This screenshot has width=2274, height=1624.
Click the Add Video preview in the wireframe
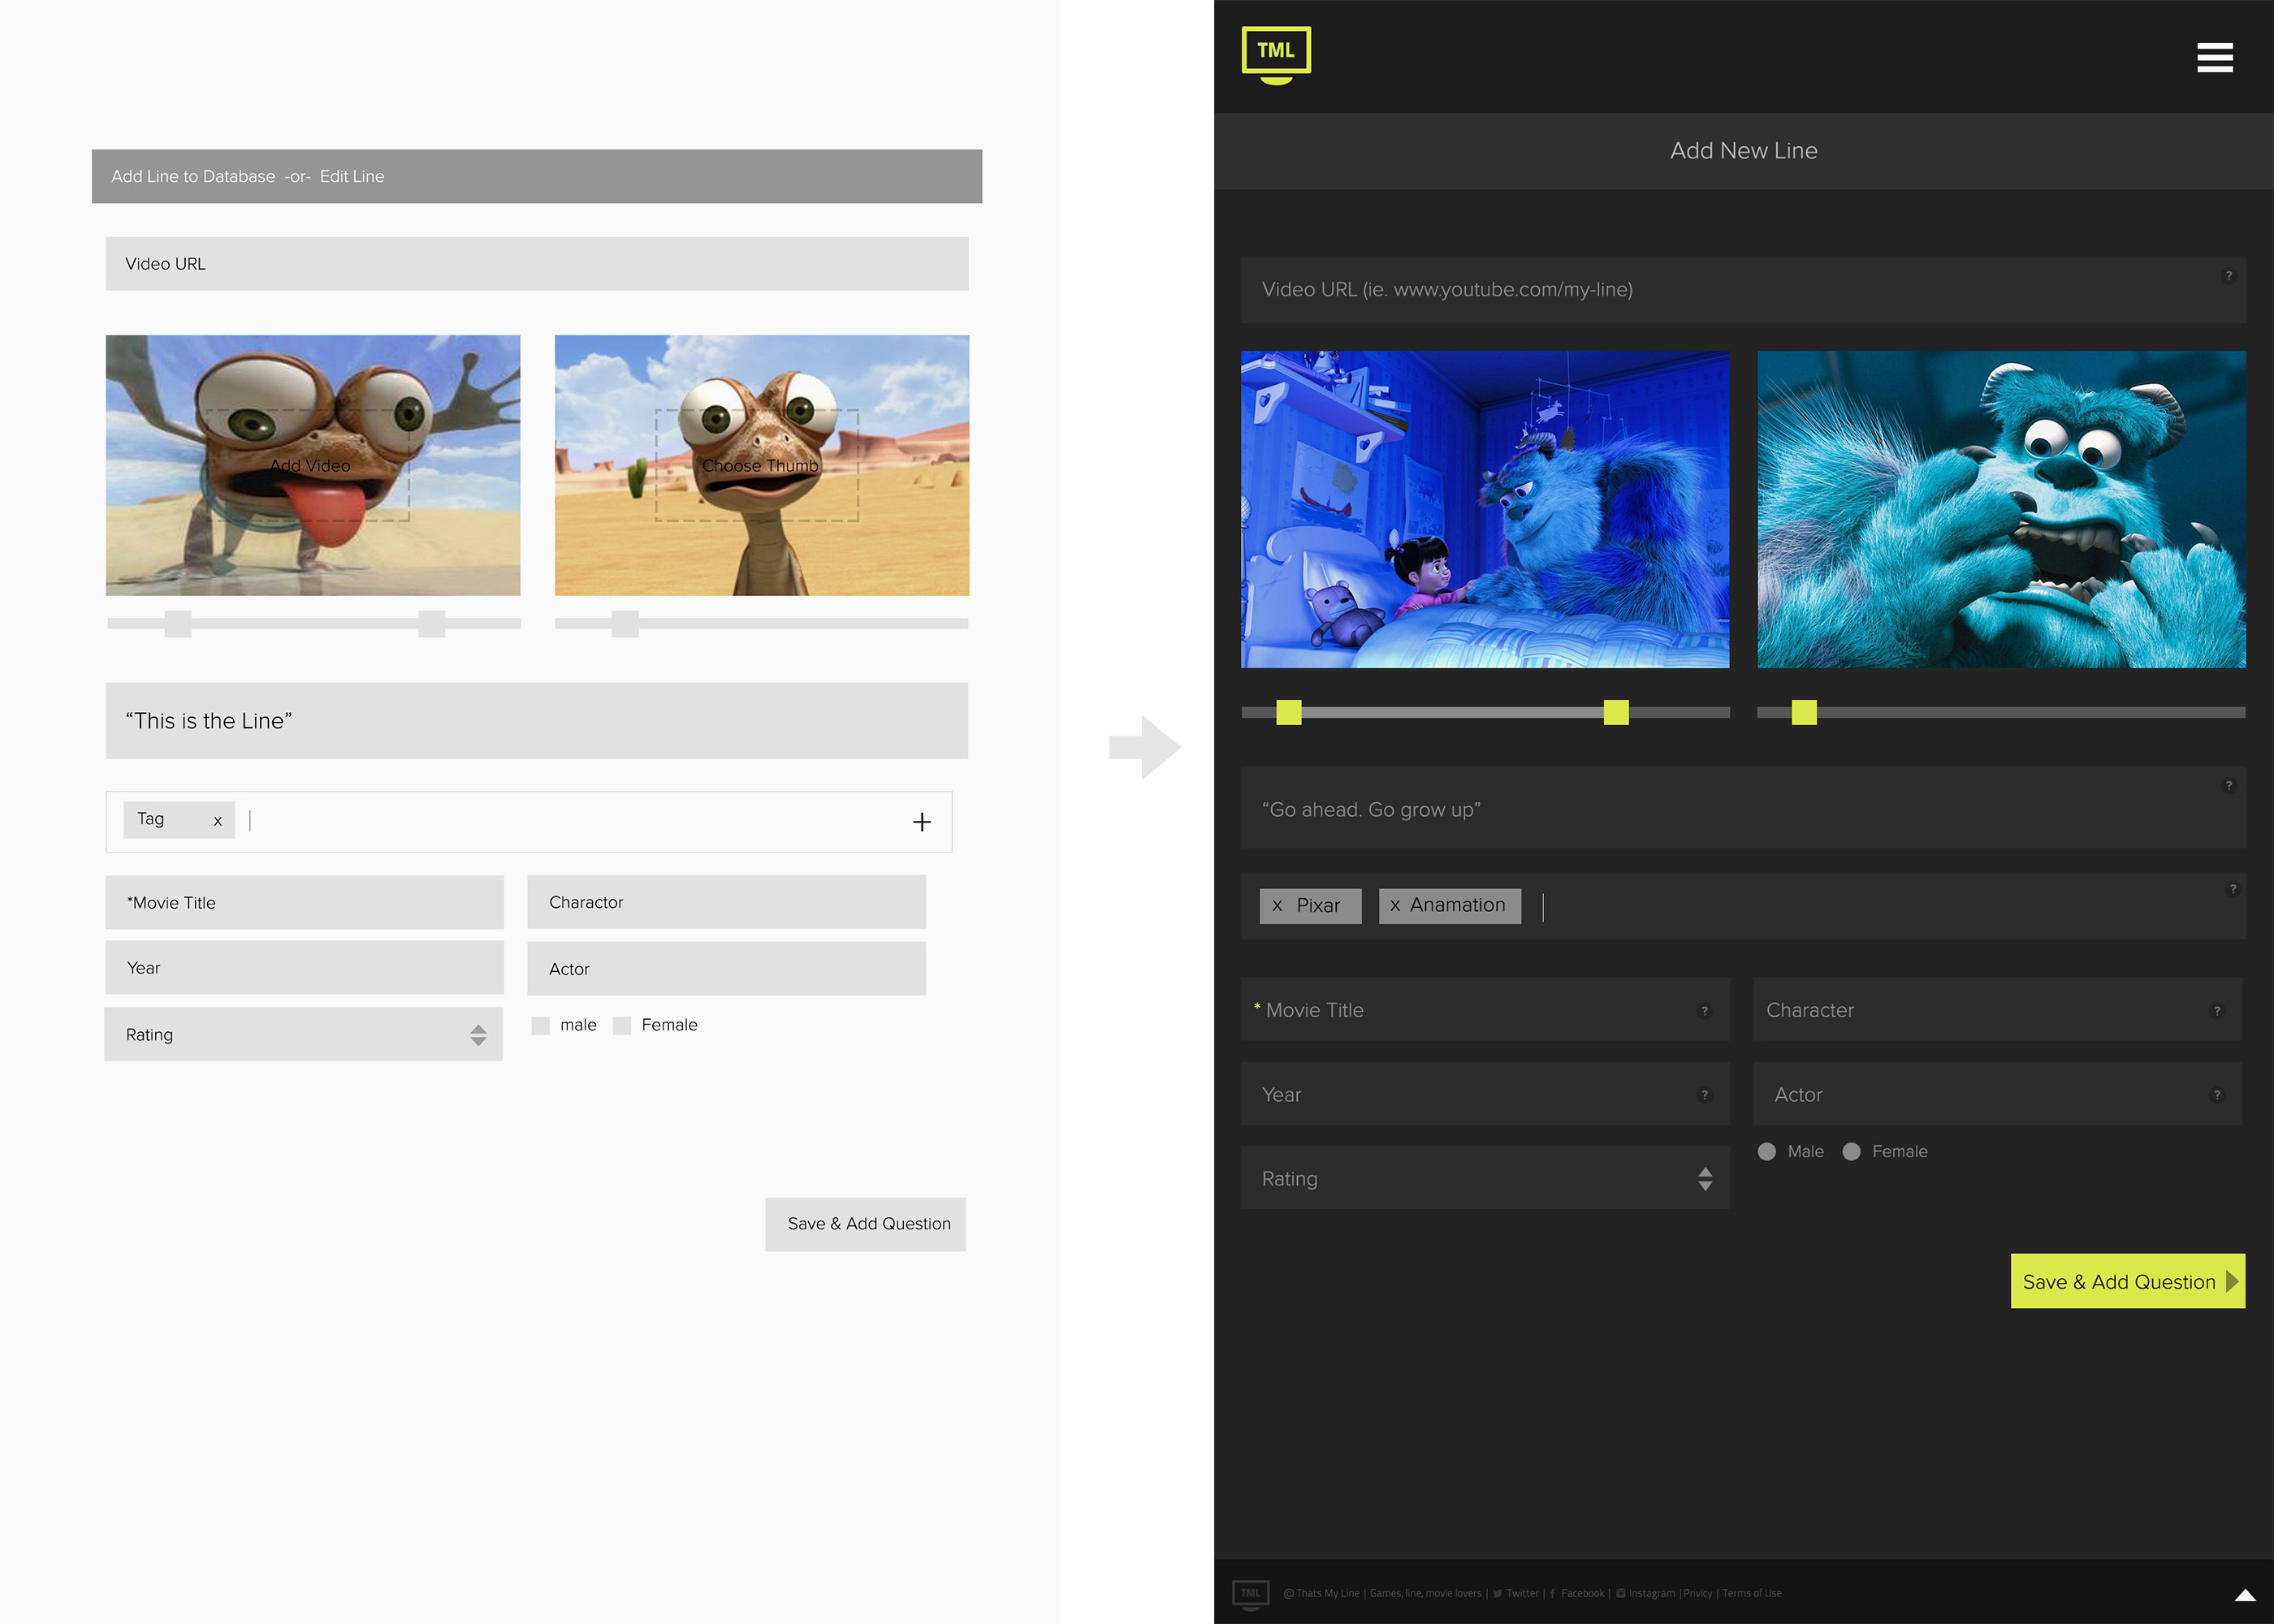coord(313,465)
